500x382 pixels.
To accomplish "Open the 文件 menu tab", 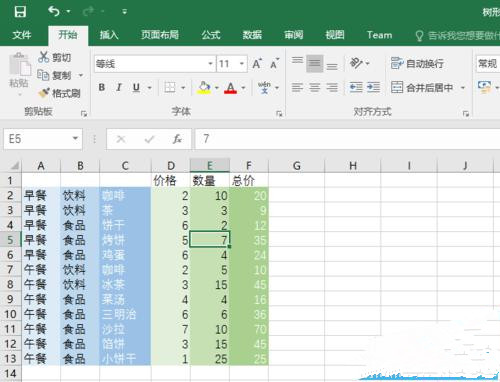I will coord(21,35).
